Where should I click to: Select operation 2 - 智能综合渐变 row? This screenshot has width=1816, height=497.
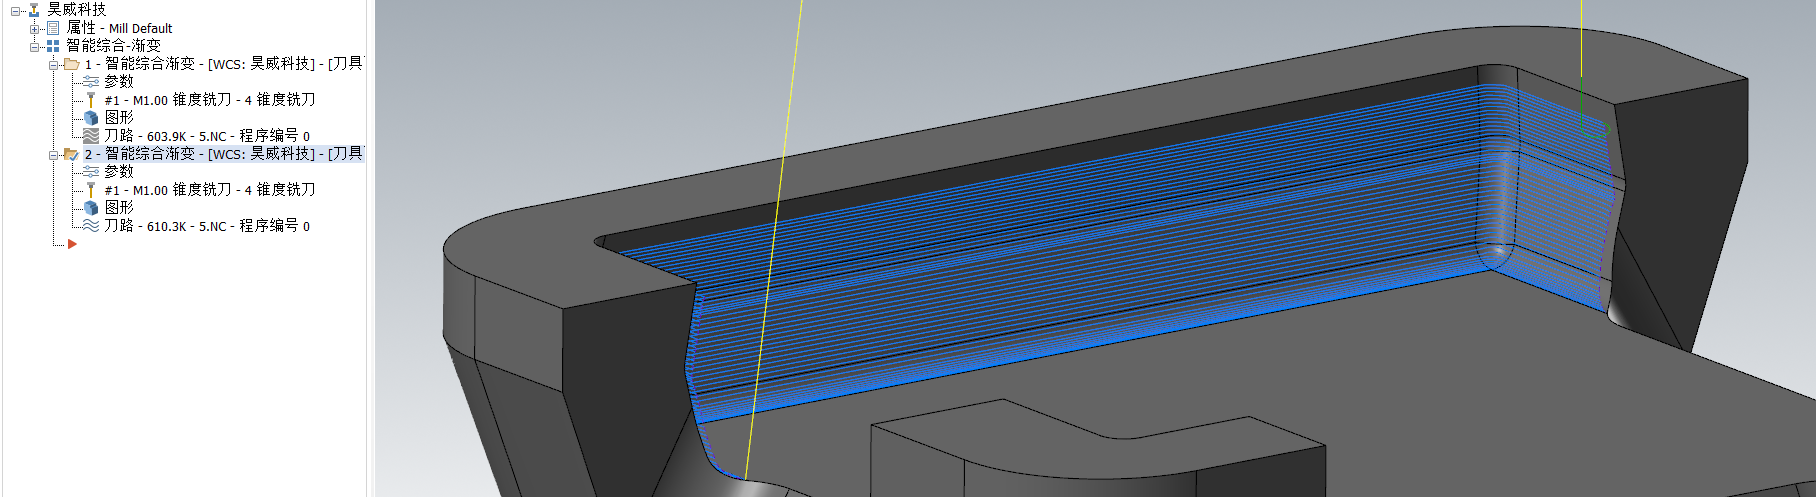(x=223, y=154)
